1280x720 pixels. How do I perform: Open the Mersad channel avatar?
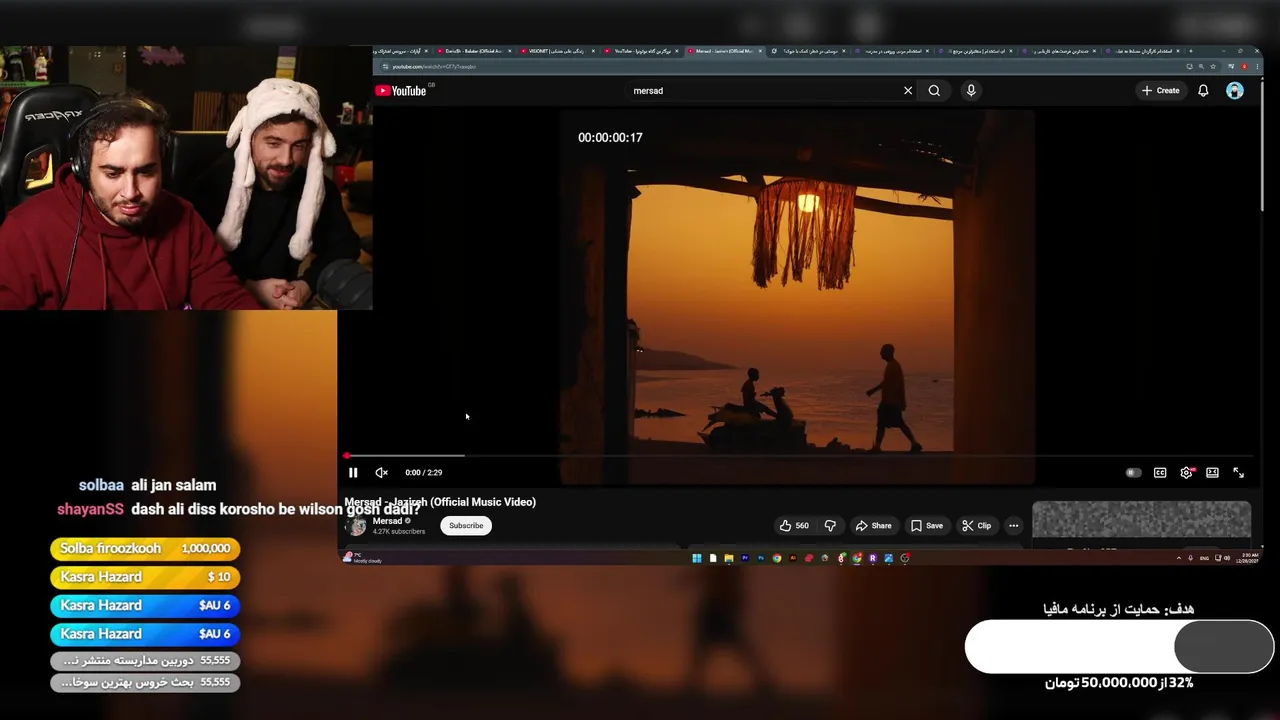(x=356, y=526)
